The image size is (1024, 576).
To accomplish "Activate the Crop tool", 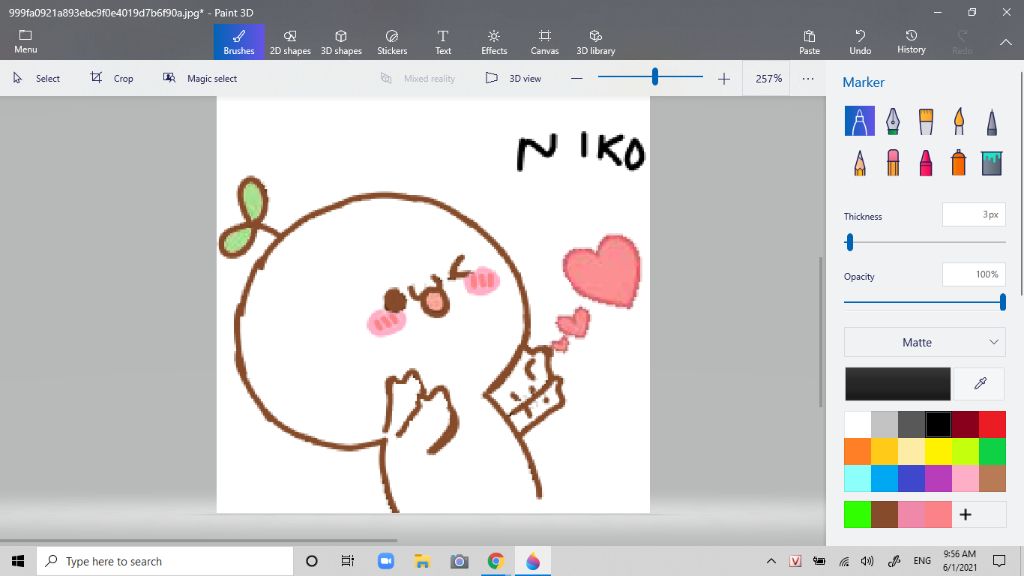I will 112,78.
